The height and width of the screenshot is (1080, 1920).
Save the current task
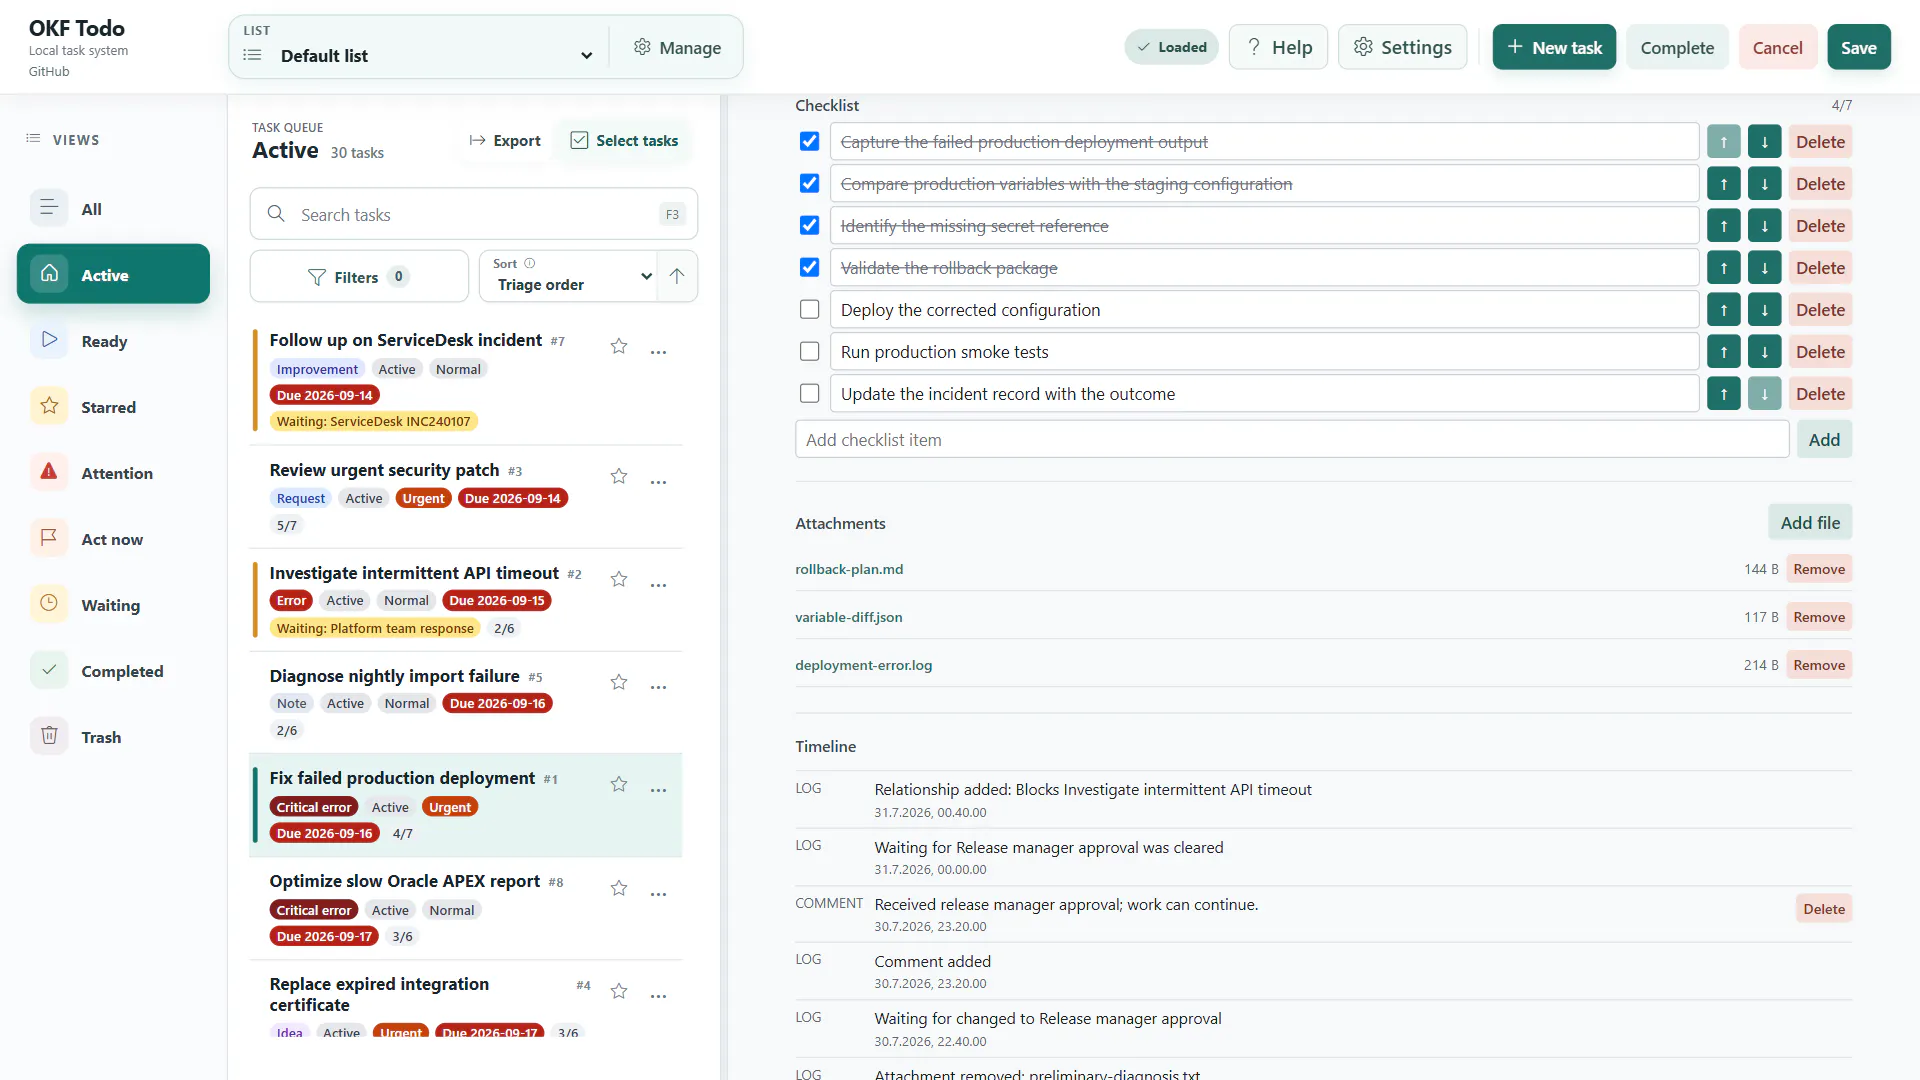[1858, 47]
